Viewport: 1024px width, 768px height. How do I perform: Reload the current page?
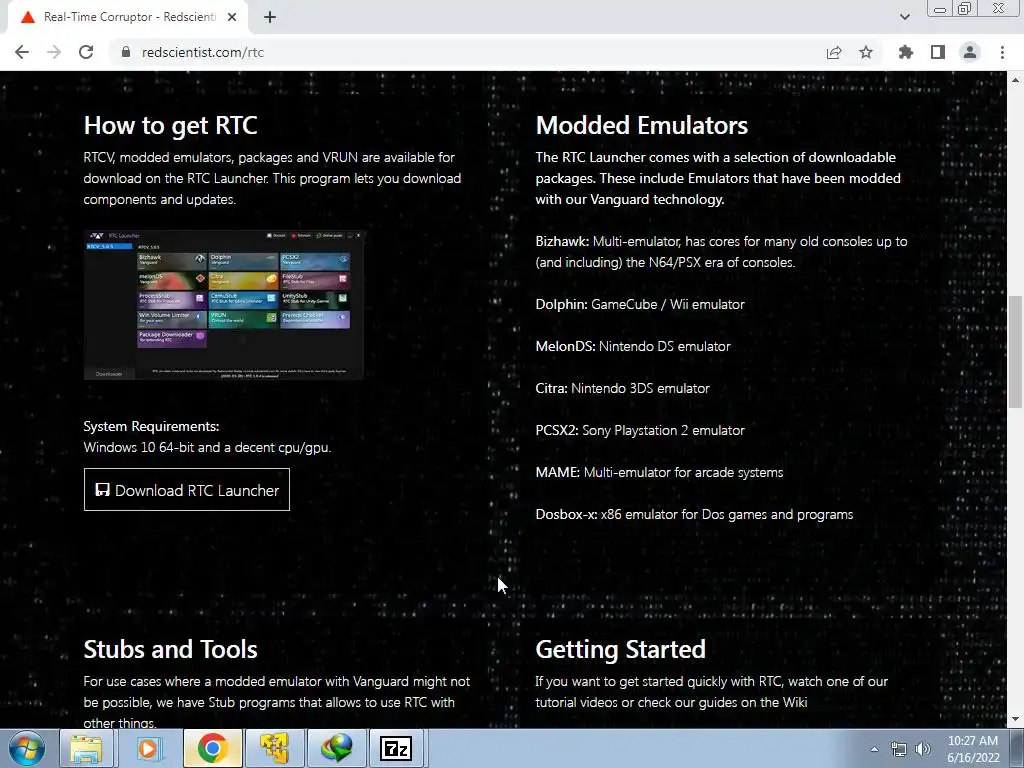(86, 52)
